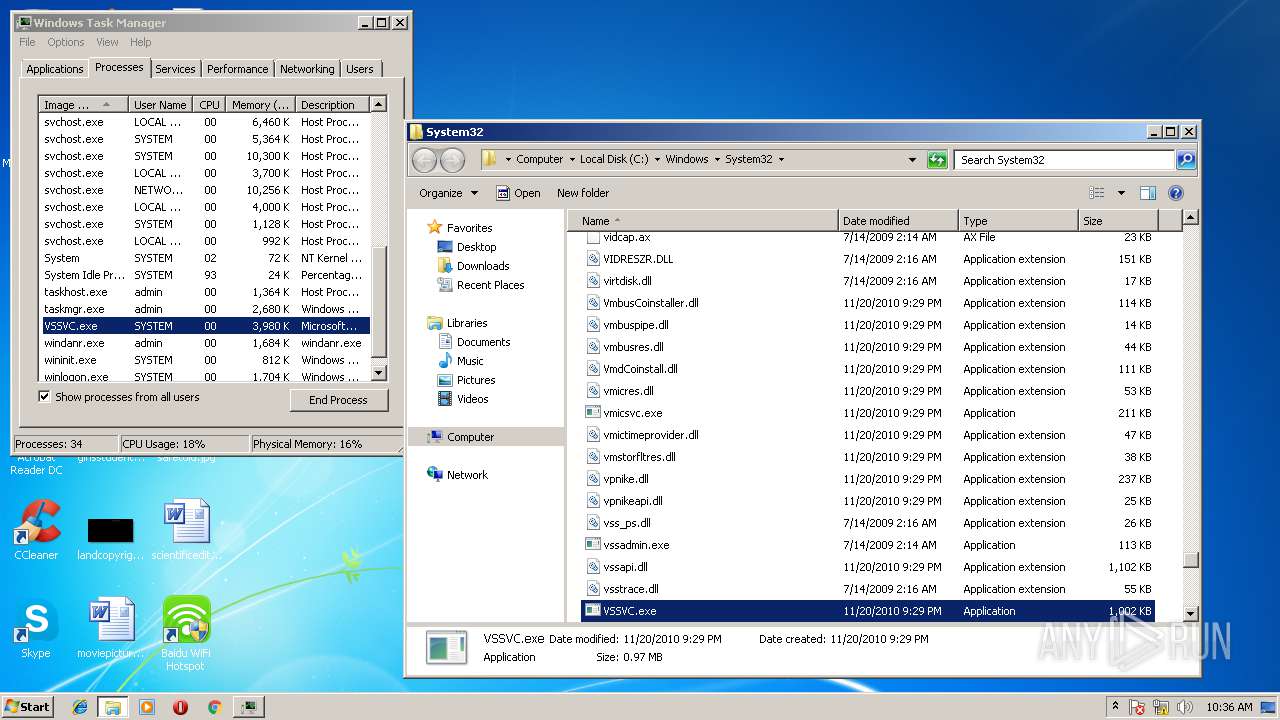The height and width of the screenshot is (720, 1280).
Task: Expand the Computer breadcrumb arrow
Action: (571, 160)
